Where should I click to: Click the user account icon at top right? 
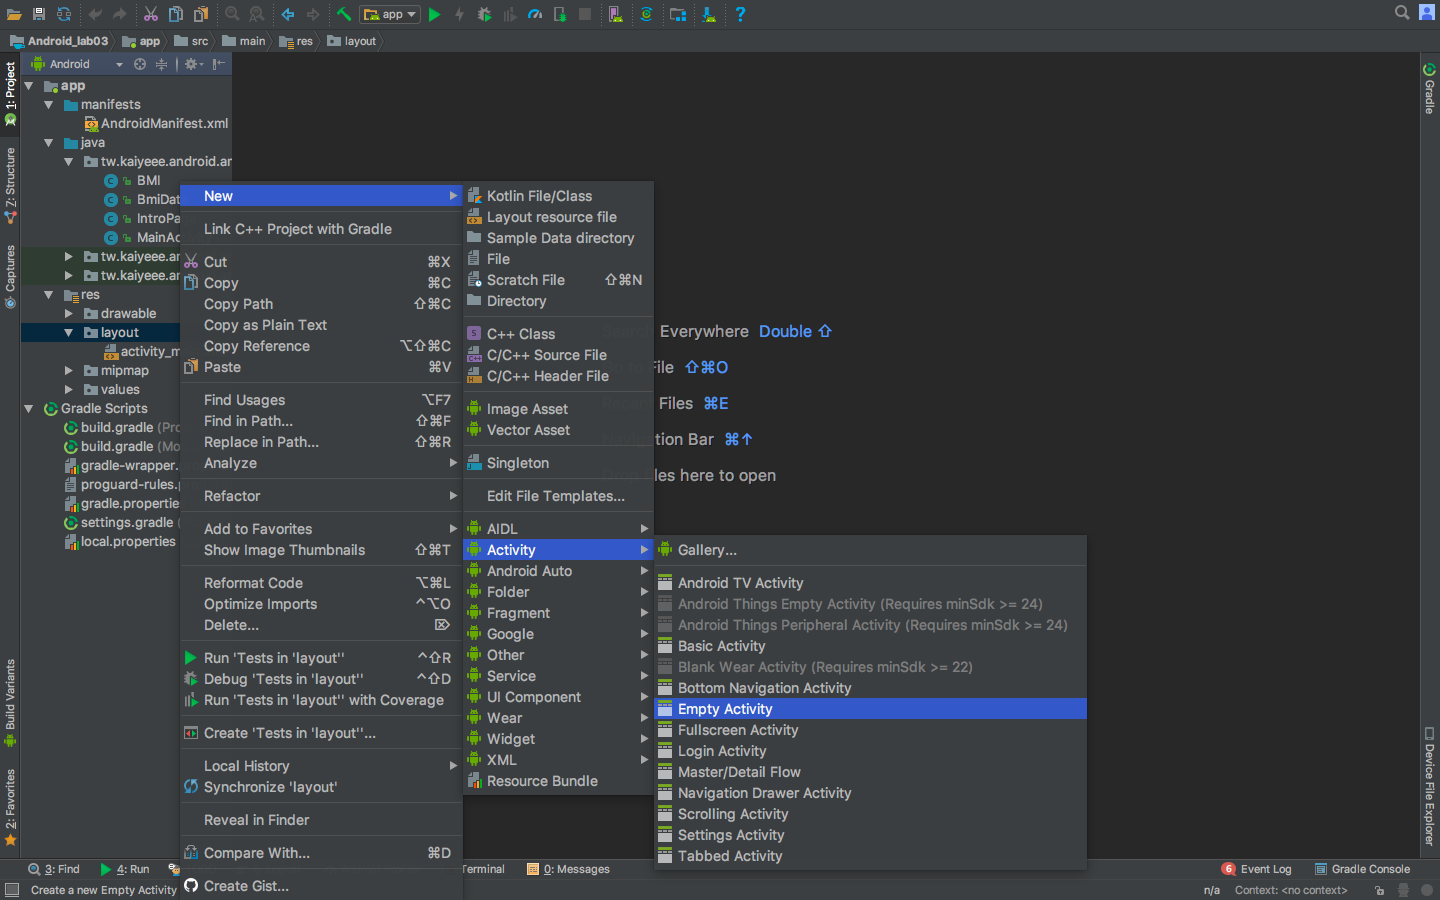[1427, 13]
